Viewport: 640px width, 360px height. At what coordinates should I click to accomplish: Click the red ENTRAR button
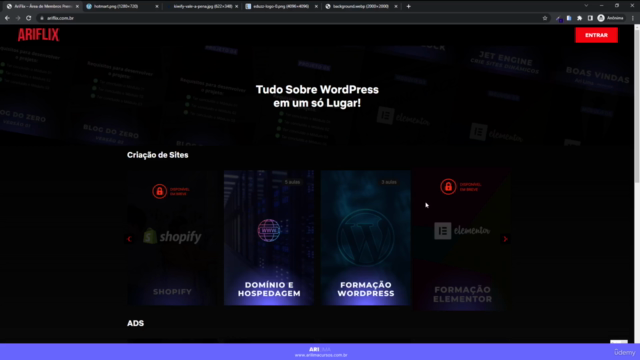click(x=596, y=35)
